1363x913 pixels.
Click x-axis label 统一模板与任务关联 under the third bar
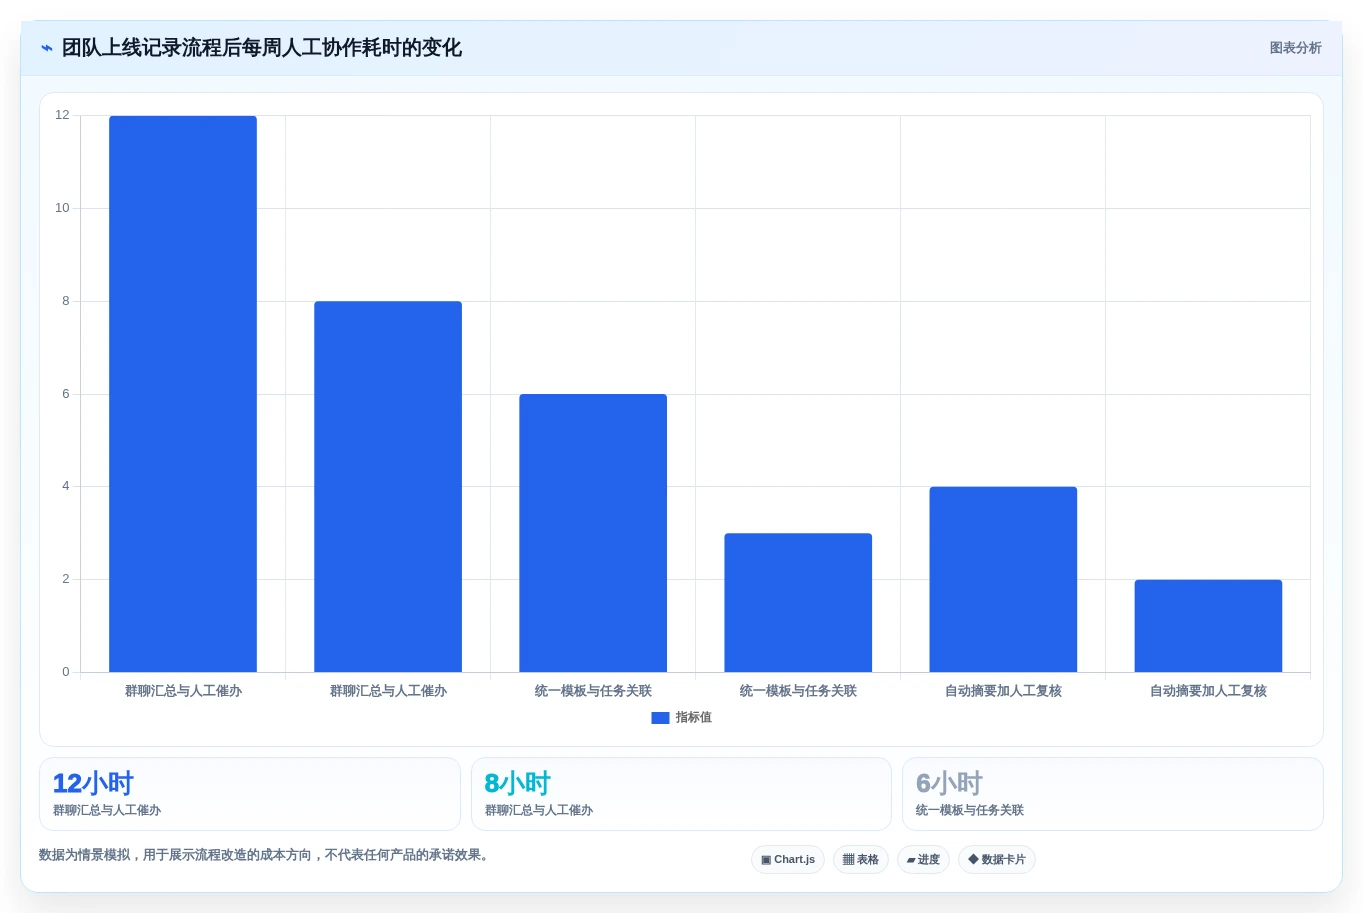(593, 691)
